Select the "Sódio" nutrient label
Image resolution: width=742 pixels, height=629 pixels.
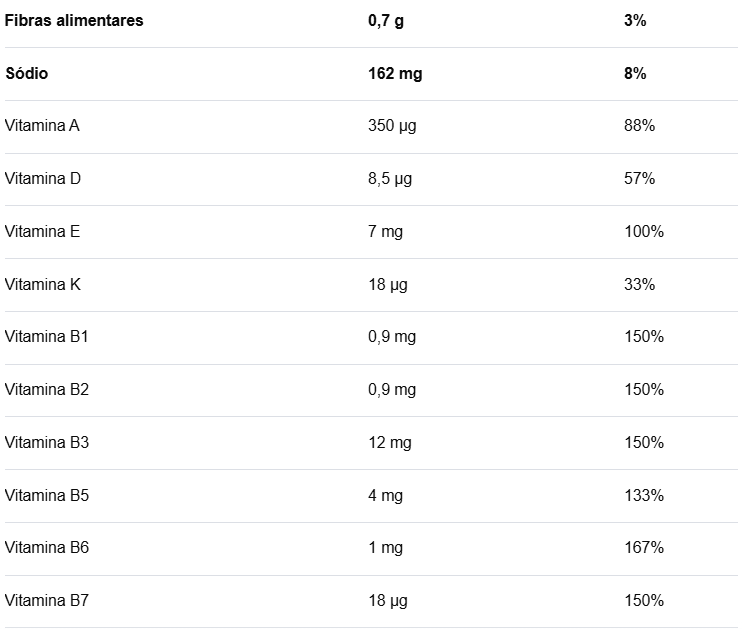pos(27,74)
